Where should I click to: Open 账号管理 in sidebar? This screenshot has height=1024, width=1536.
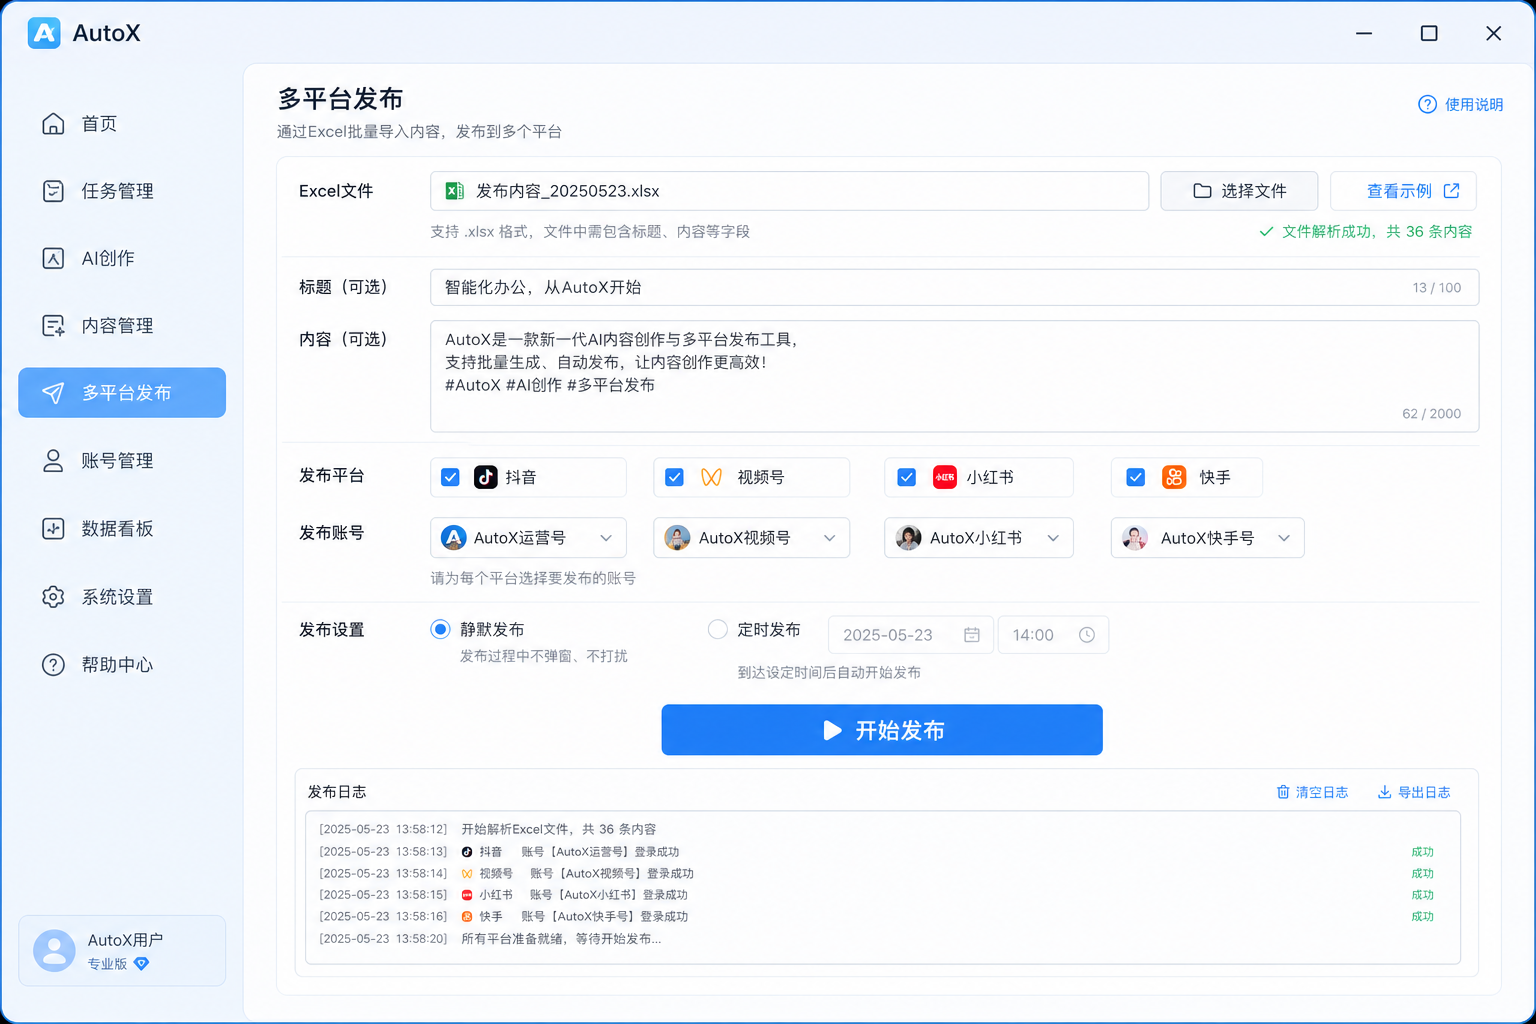122,461
